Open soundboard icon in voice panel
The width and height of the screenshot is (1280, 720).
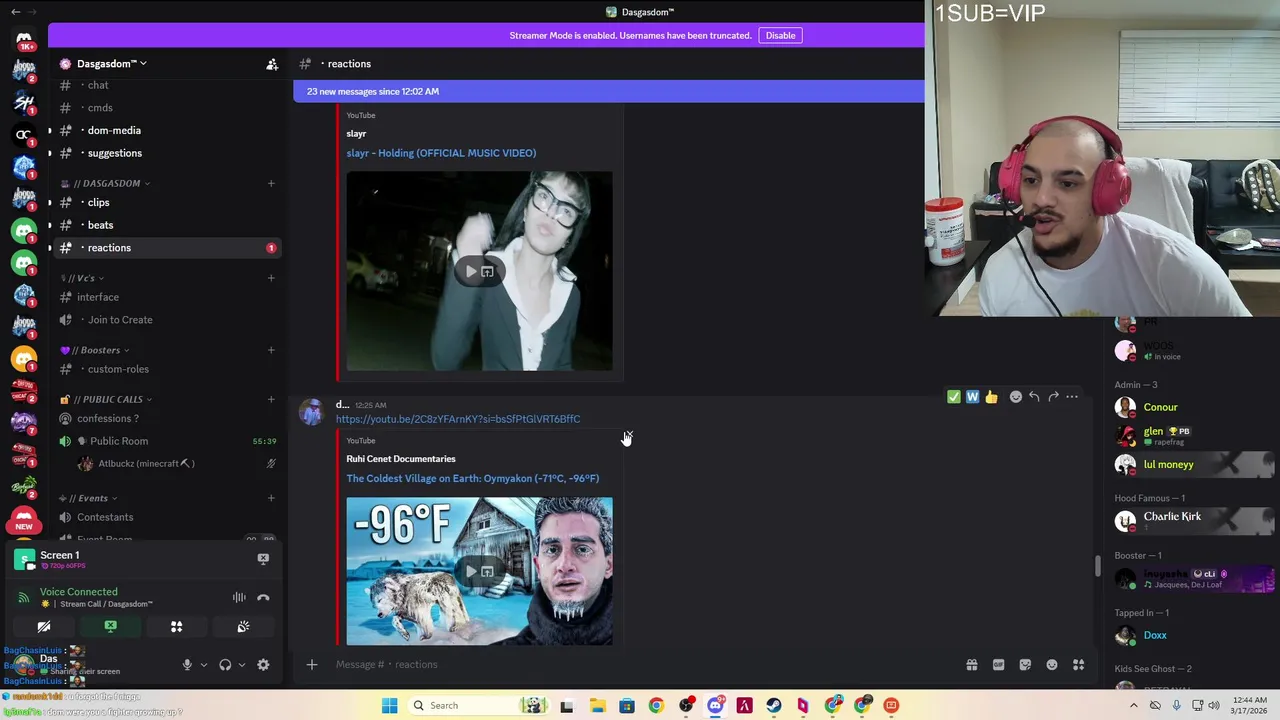tap(243, 627)
